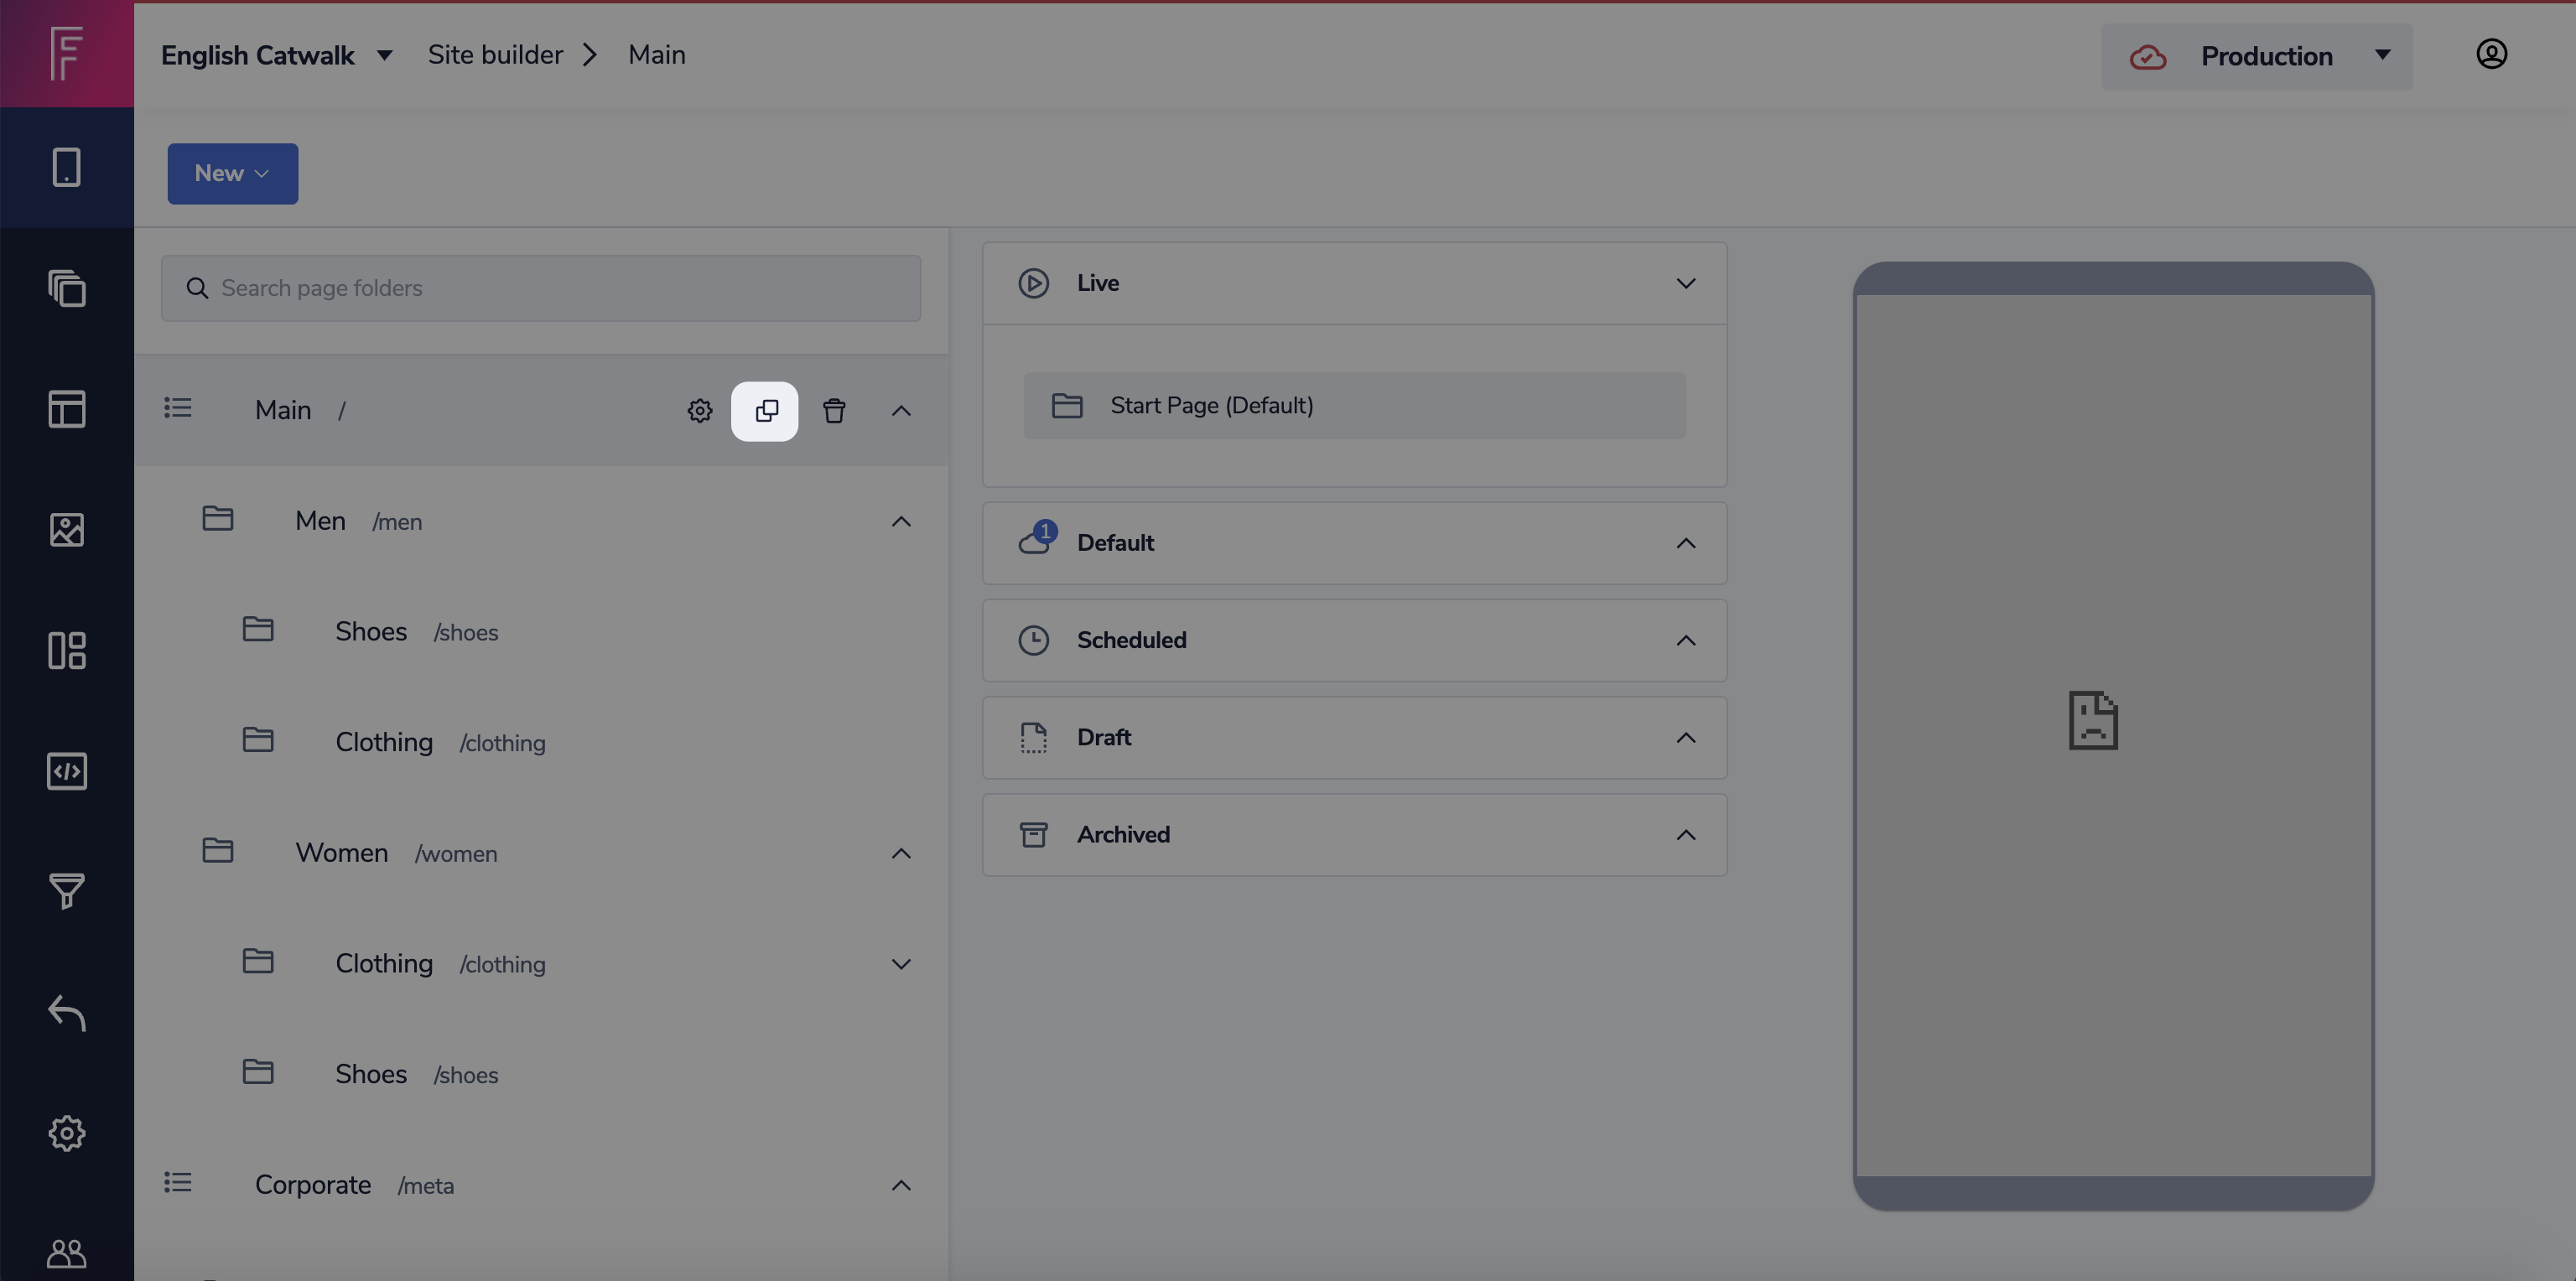The width and height of the screenshot is (2576, 1281).
Task: Open the code brackets sidebar icon
Action: [x=67, y=771]
